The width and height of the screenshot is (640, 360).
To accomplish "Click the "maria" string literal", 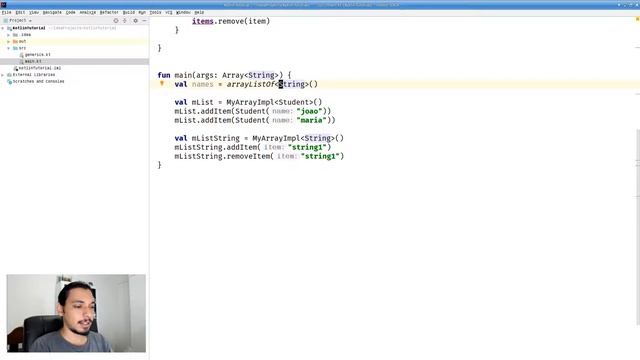I will [311, 120].
